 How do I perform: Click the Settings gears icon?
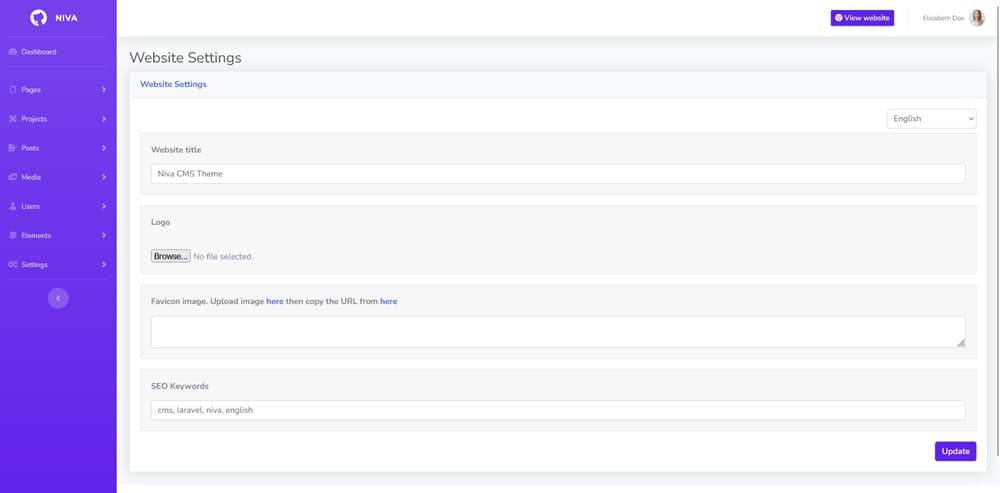pos(12,265)
